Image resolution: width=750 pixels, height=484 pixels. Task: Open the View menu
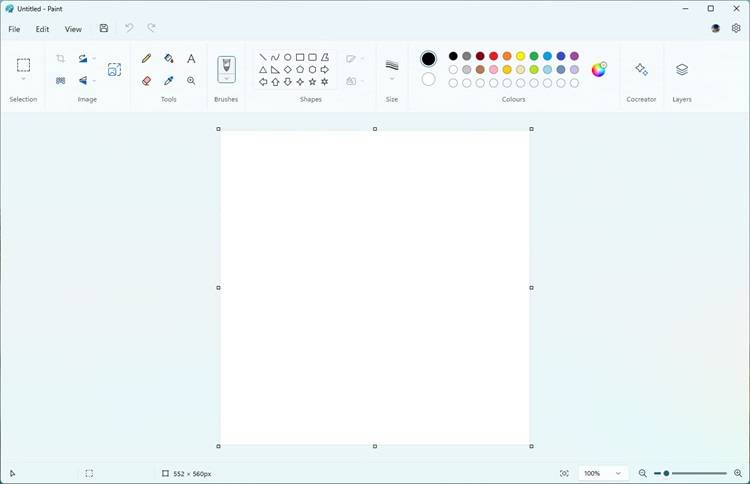pos(73,29)
